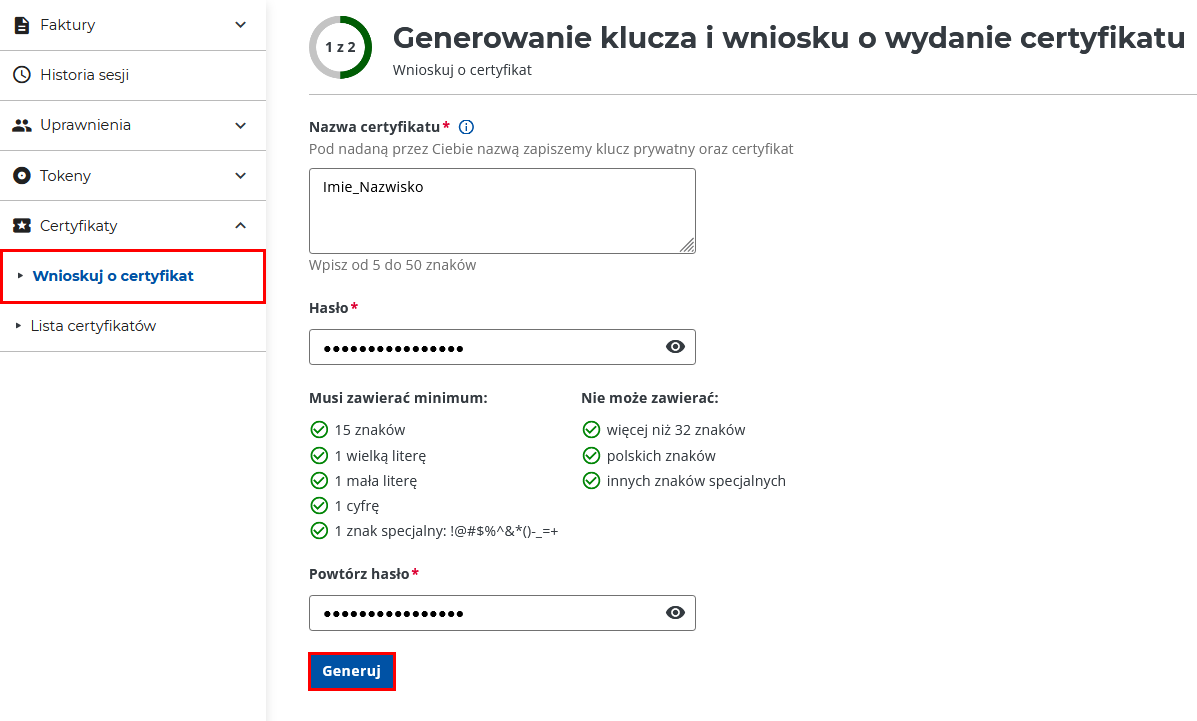Open Historia sesji menu item

click(x=84, y=75)
